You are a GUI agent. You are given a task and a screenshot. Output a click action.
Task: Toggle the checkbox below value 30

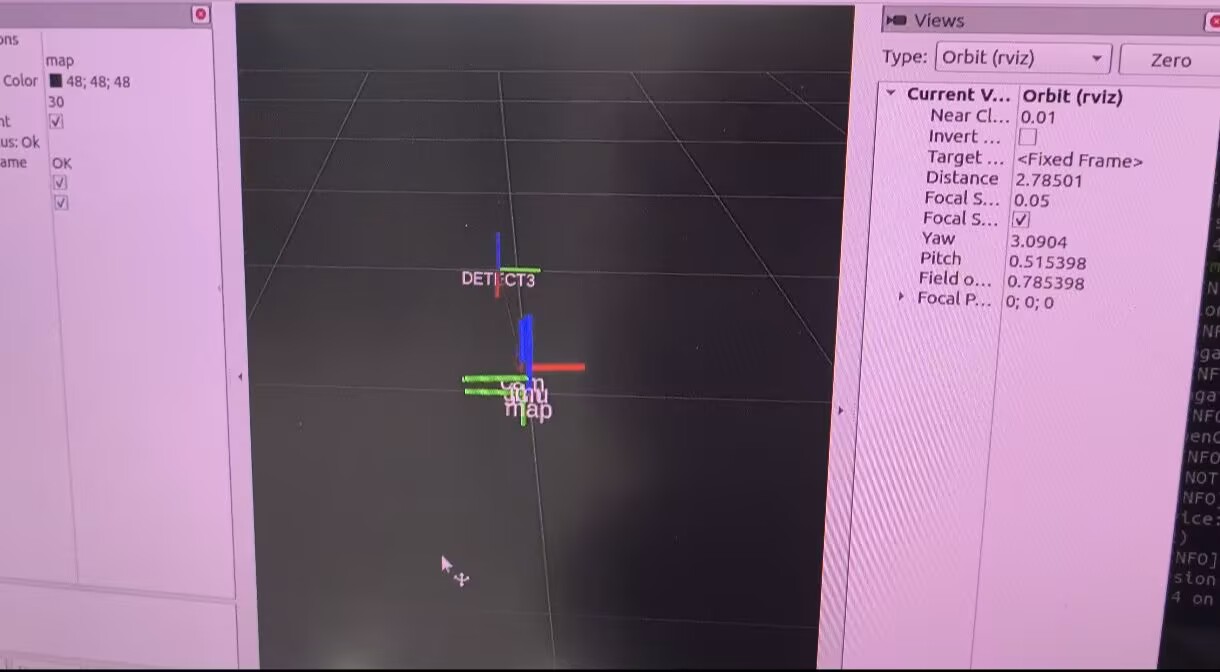[56, 121]
